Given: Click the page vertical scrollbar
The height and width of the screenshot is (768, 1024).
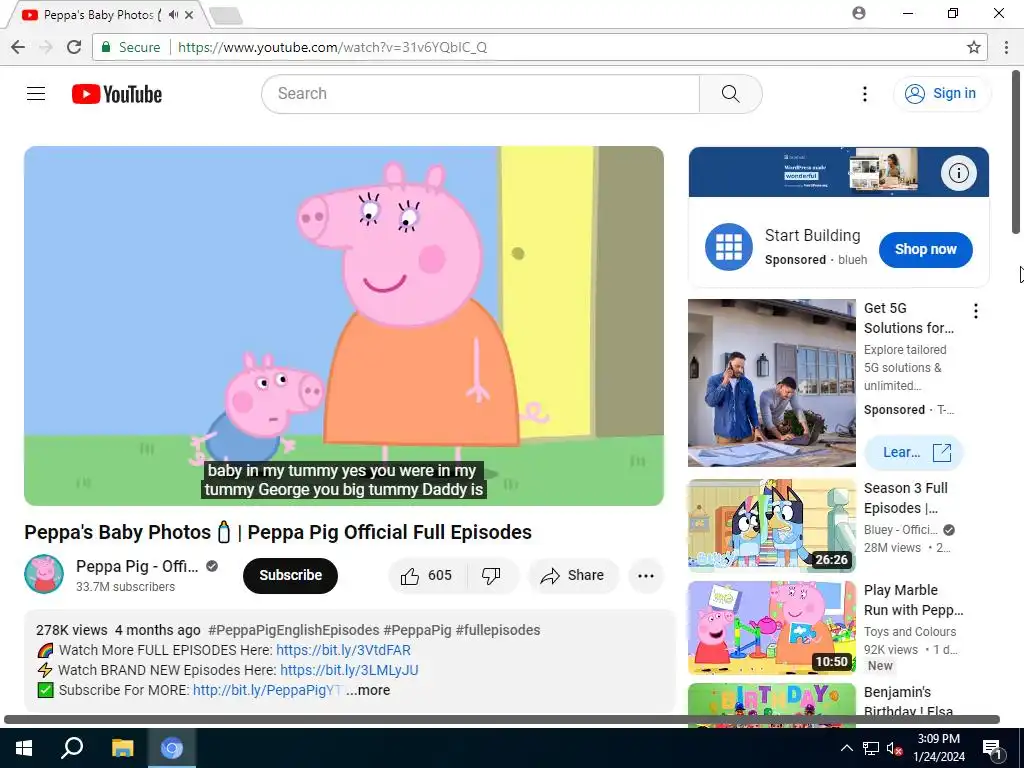Looking at the screenshot, I should click(1016, 152).
